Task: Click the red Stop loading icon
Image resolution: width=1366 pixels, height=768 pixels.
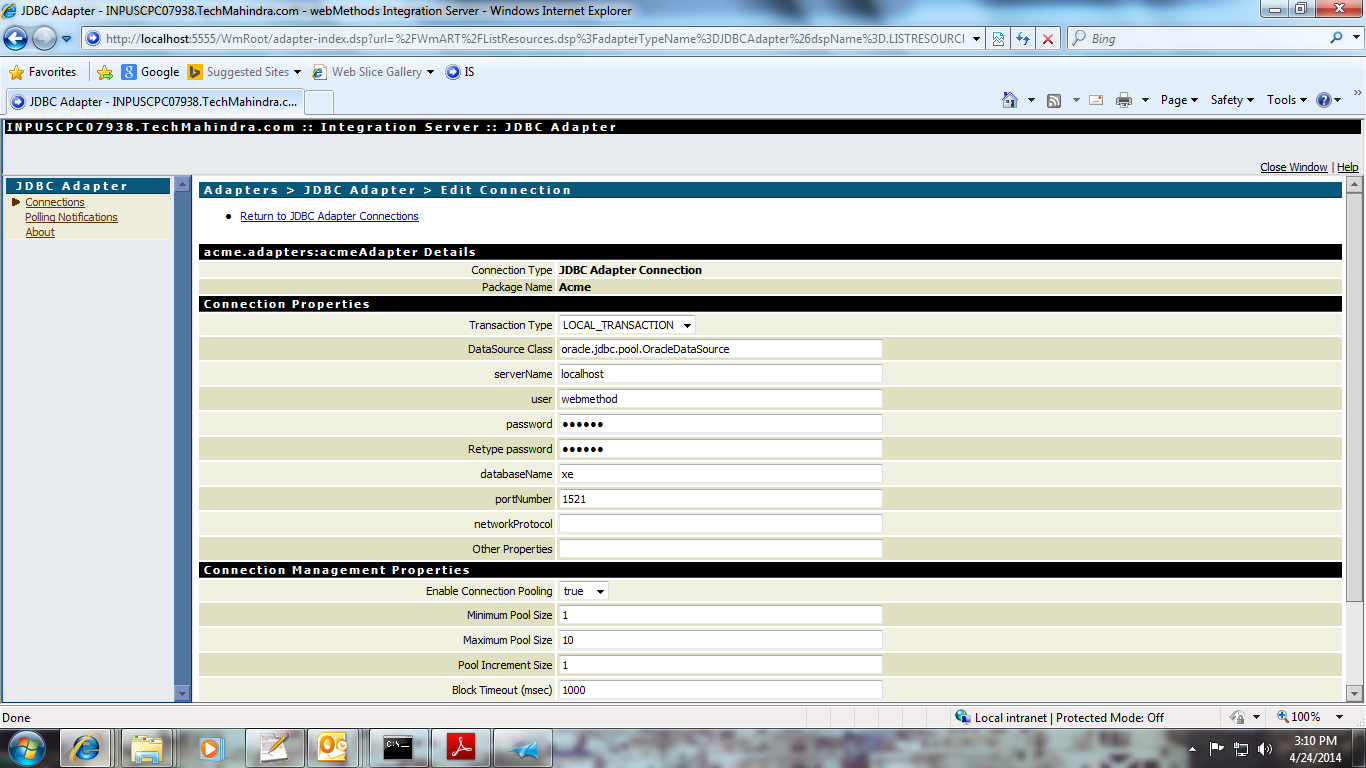Action: 1048,38
